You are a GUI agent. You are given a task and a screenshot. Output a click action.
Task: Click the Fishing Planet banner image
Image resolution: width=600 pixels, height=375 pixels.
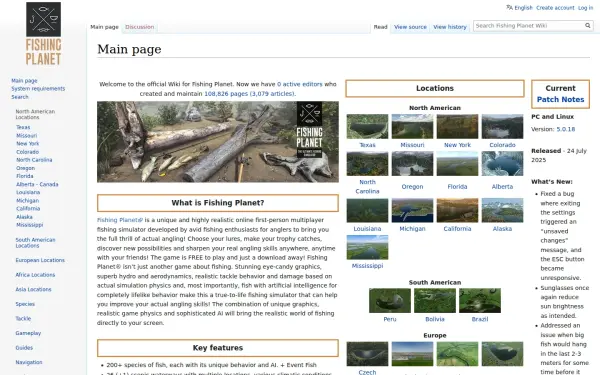click(218, 142)
